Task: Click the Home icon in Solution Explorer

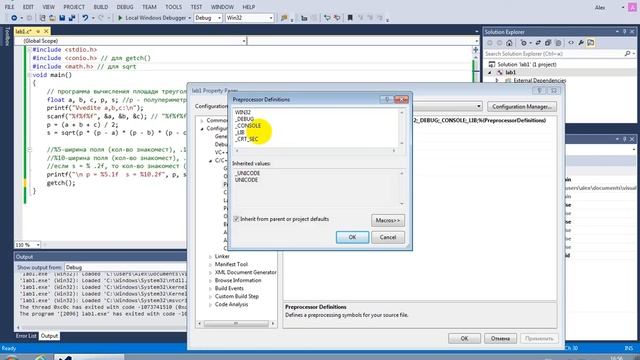Action: 509,43
